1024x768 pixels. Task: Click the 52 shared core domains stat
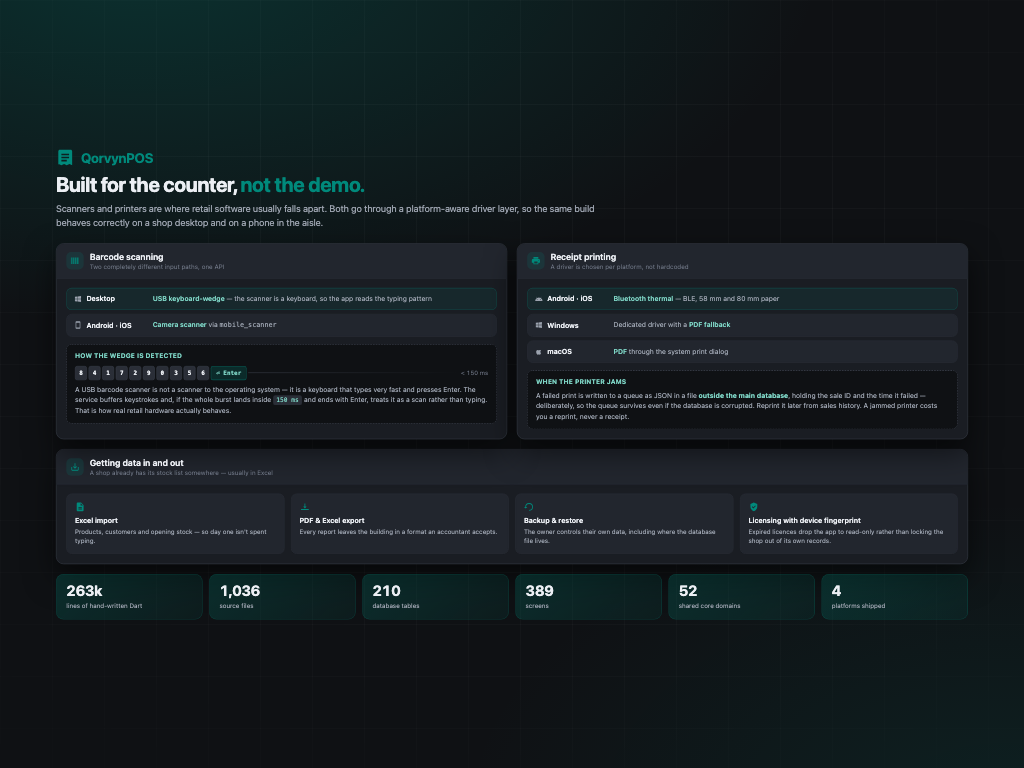click(x=741, y=597)
